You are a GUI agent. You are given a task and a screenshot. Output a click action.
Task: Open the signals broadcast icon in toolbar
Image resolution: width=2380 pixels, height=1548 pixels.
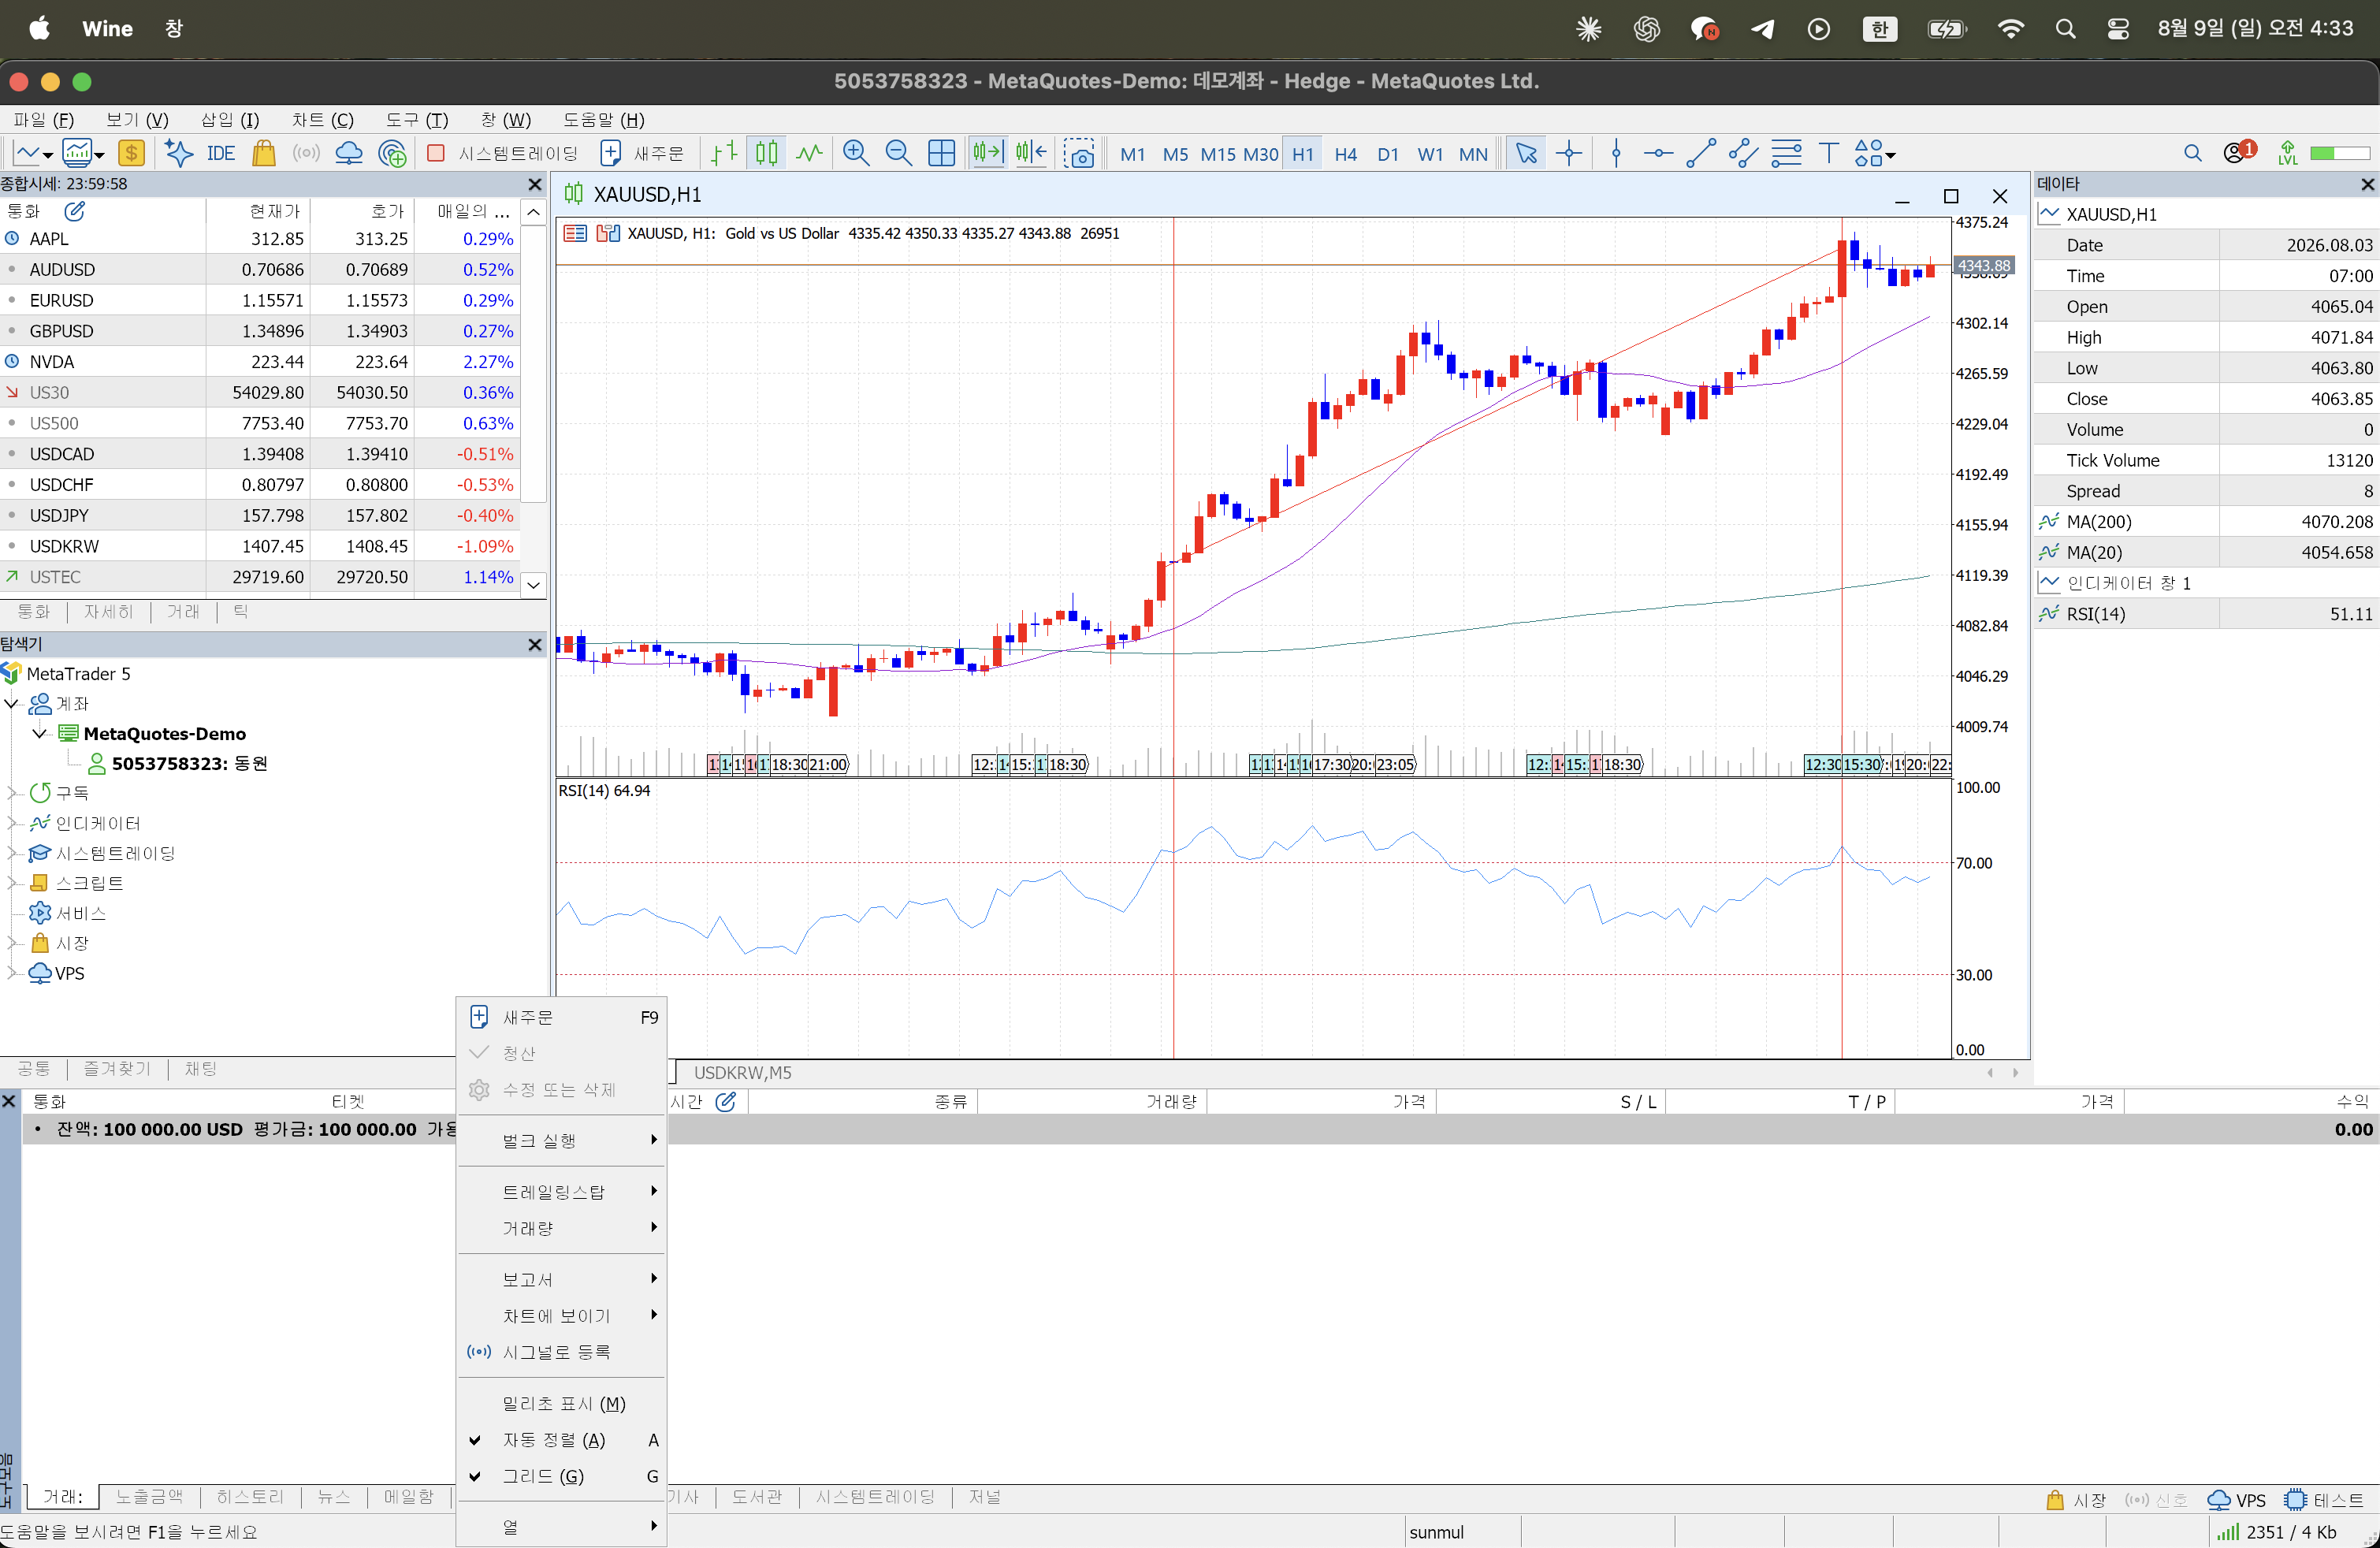pyautogui.click(x=306, y=153)
